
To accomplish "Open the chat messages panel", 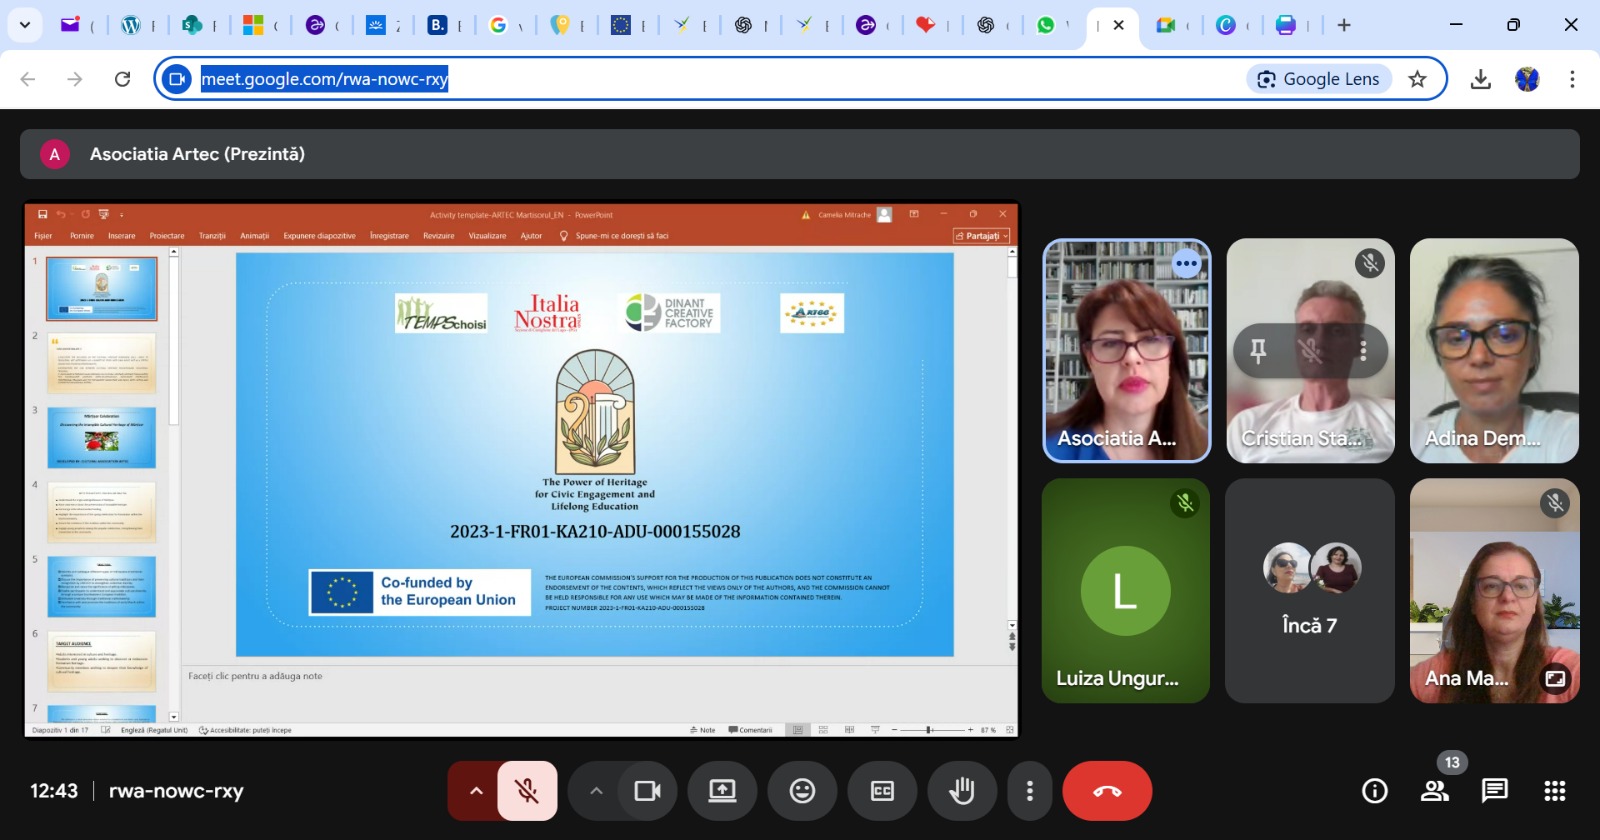I will (1494, 791).
